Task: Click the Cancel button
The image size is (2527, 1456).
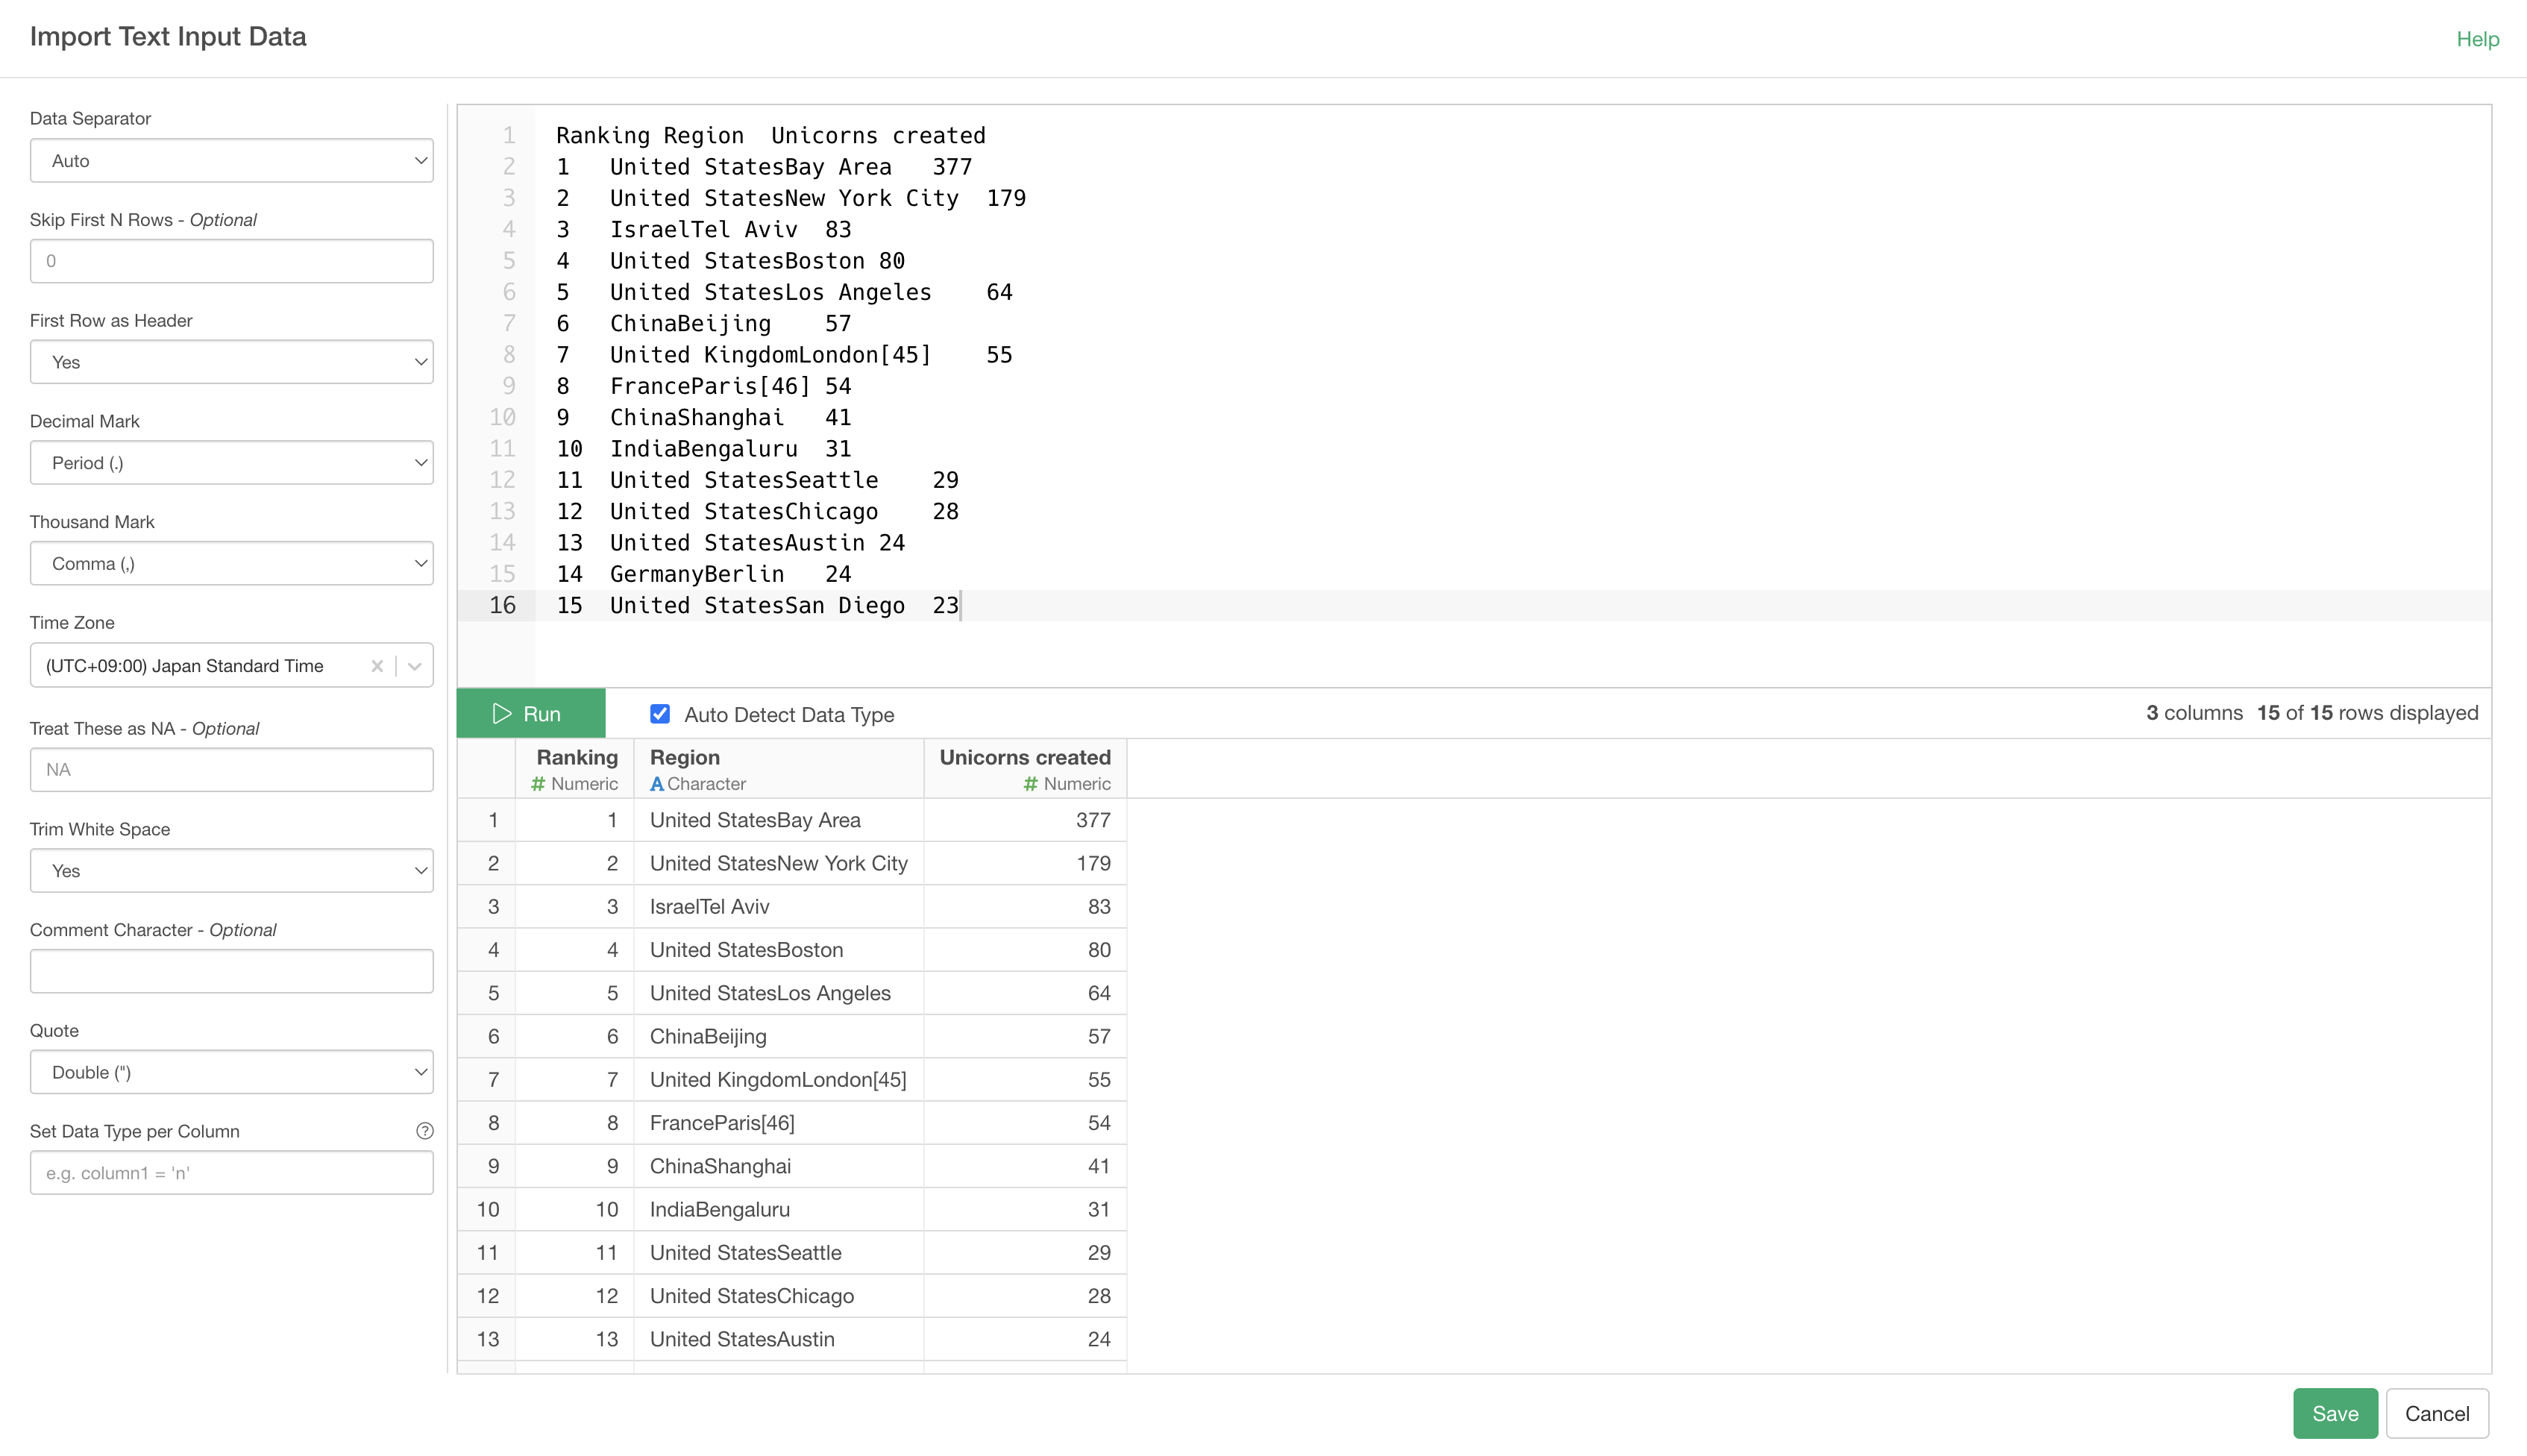Action: pos(2436,1413)
